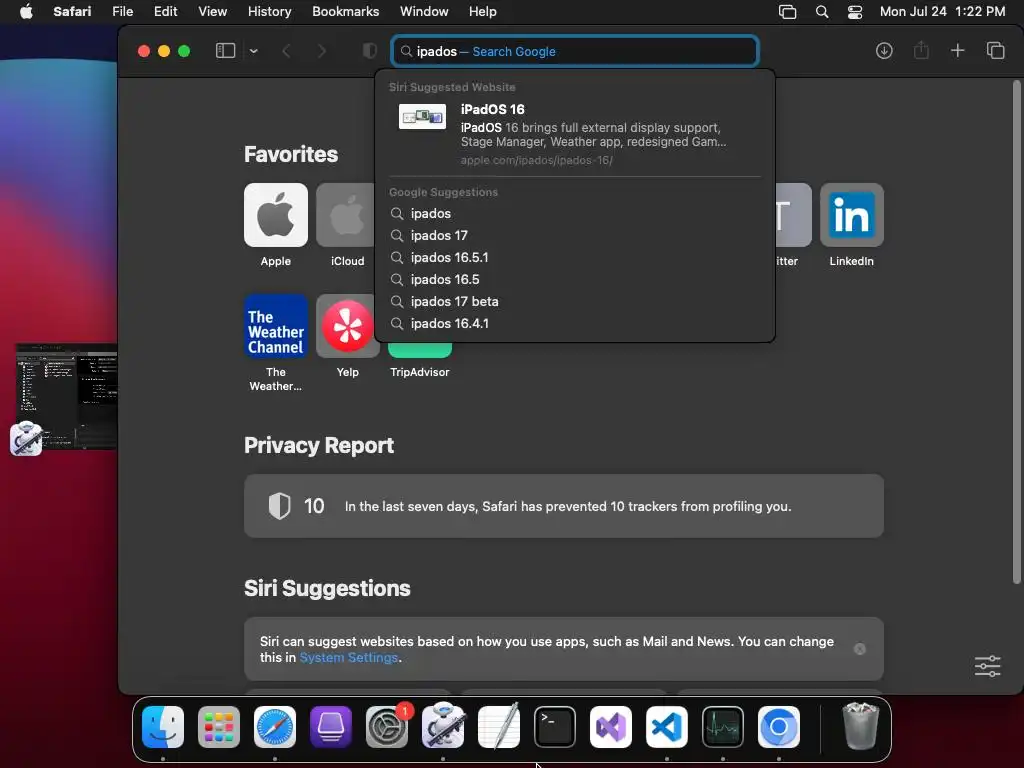Open the Trash in the Dock
This screenshot has width=1024, height=768.
861,726
